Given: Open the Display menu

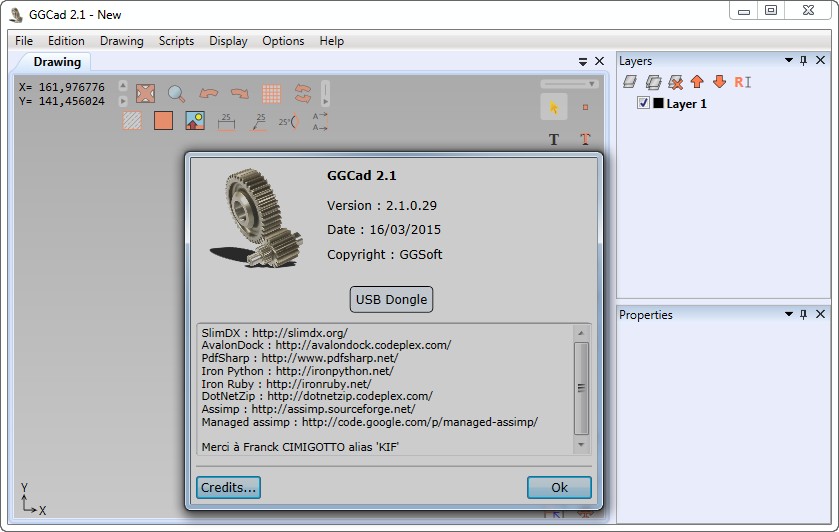Looking at the screenshot, I should click(x=228, y=41).
